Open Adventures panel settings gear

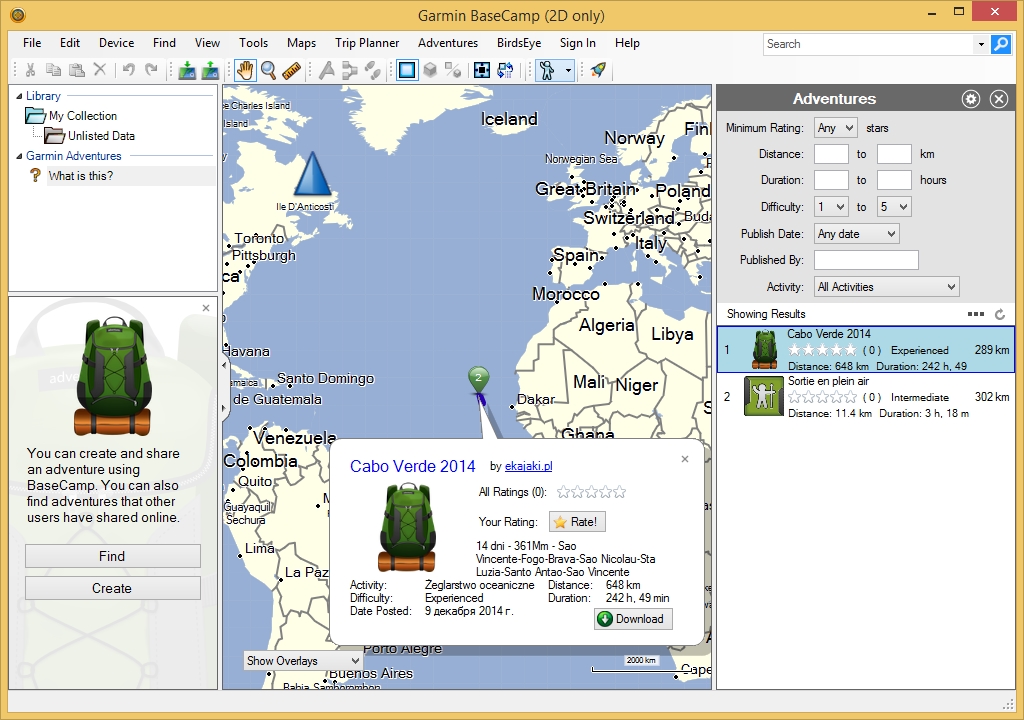pyautogui.click(x=971, y=99)
